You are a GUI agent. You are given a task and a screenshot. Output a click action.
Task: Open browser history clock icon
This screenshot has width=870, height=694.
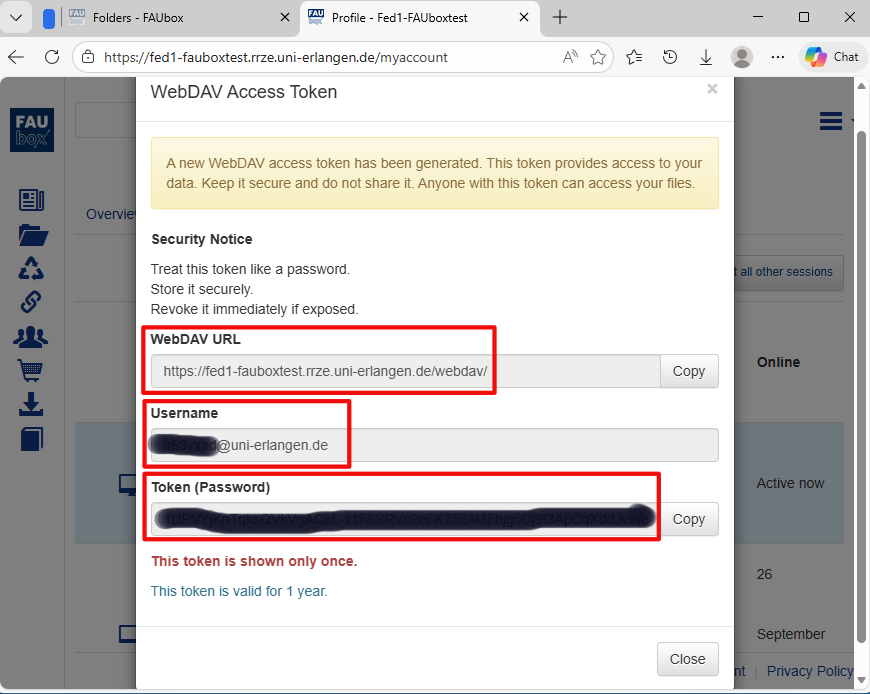(670, 57)
